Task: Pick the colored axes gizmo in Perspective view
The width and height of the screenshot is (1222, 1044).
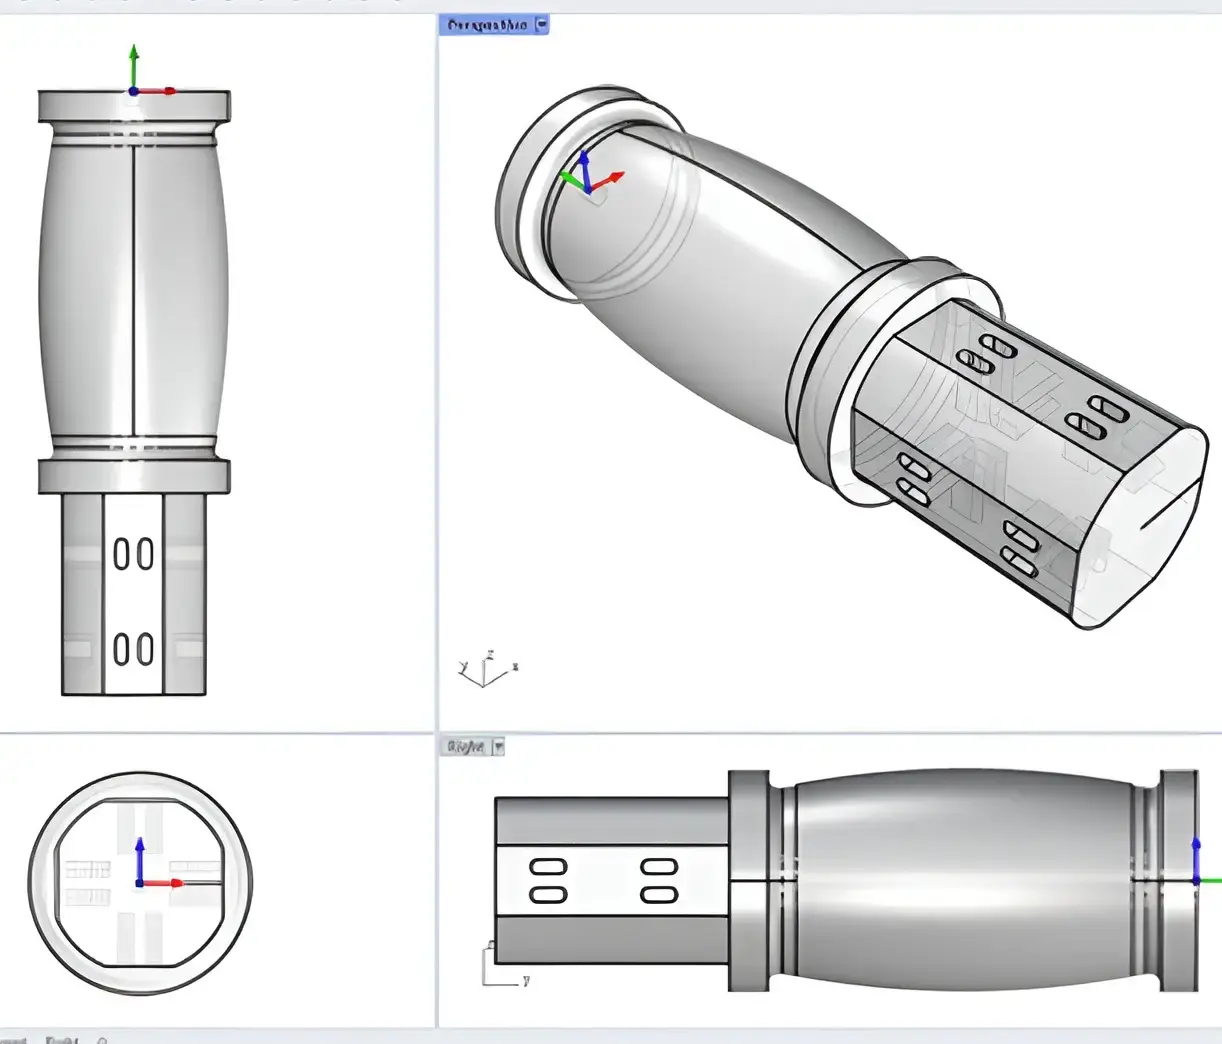Action: (591, 173)
